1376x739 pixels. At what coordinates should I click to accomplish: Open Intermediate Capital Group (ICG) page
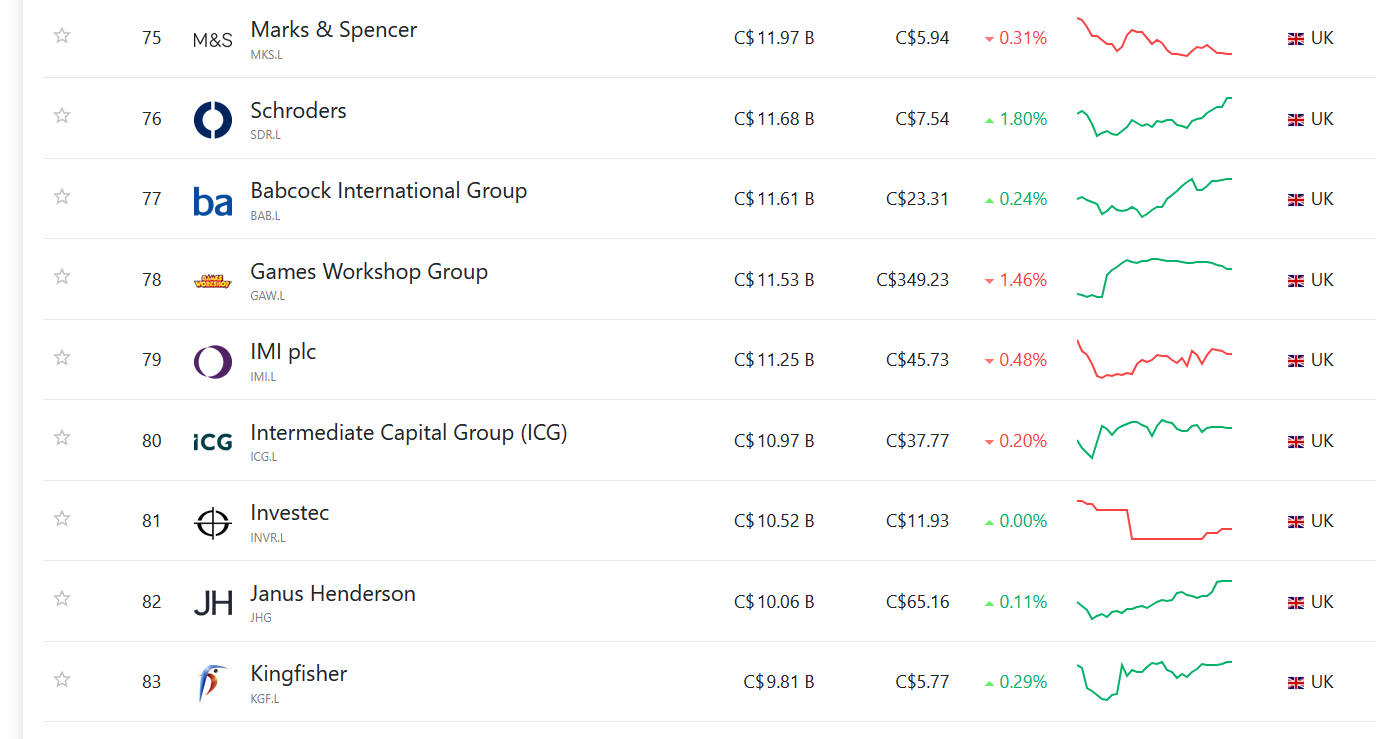pos(409,433)
